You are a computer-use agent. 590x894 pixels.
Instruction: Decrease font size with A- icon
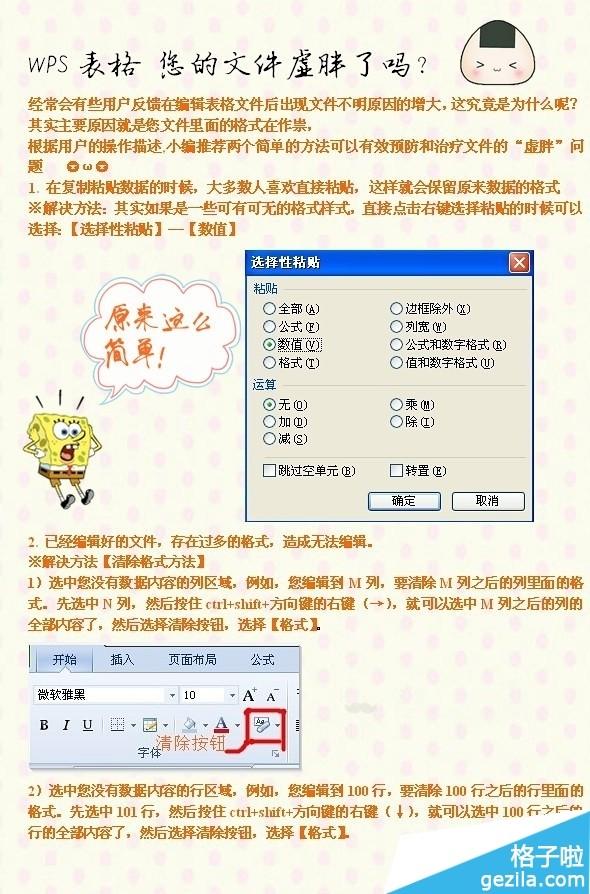[272, 695]
